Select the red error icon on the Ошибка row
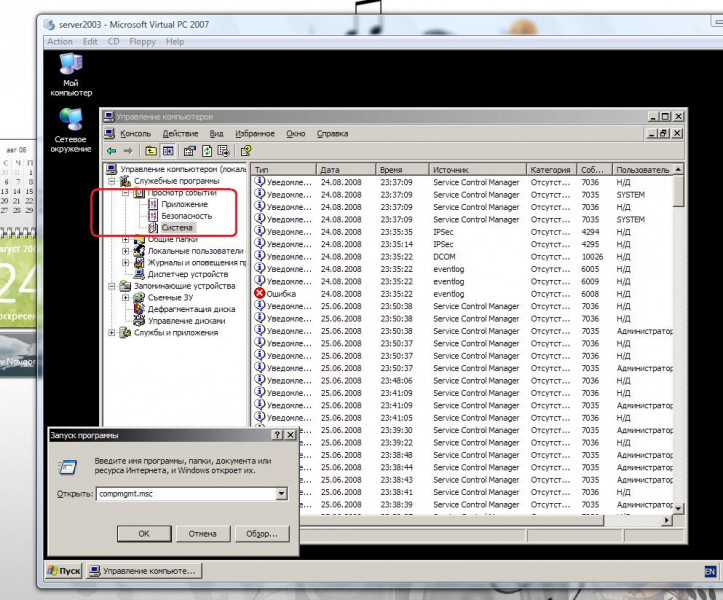The height and width of the screenshot is (600, 723). [x=260, y=293]
